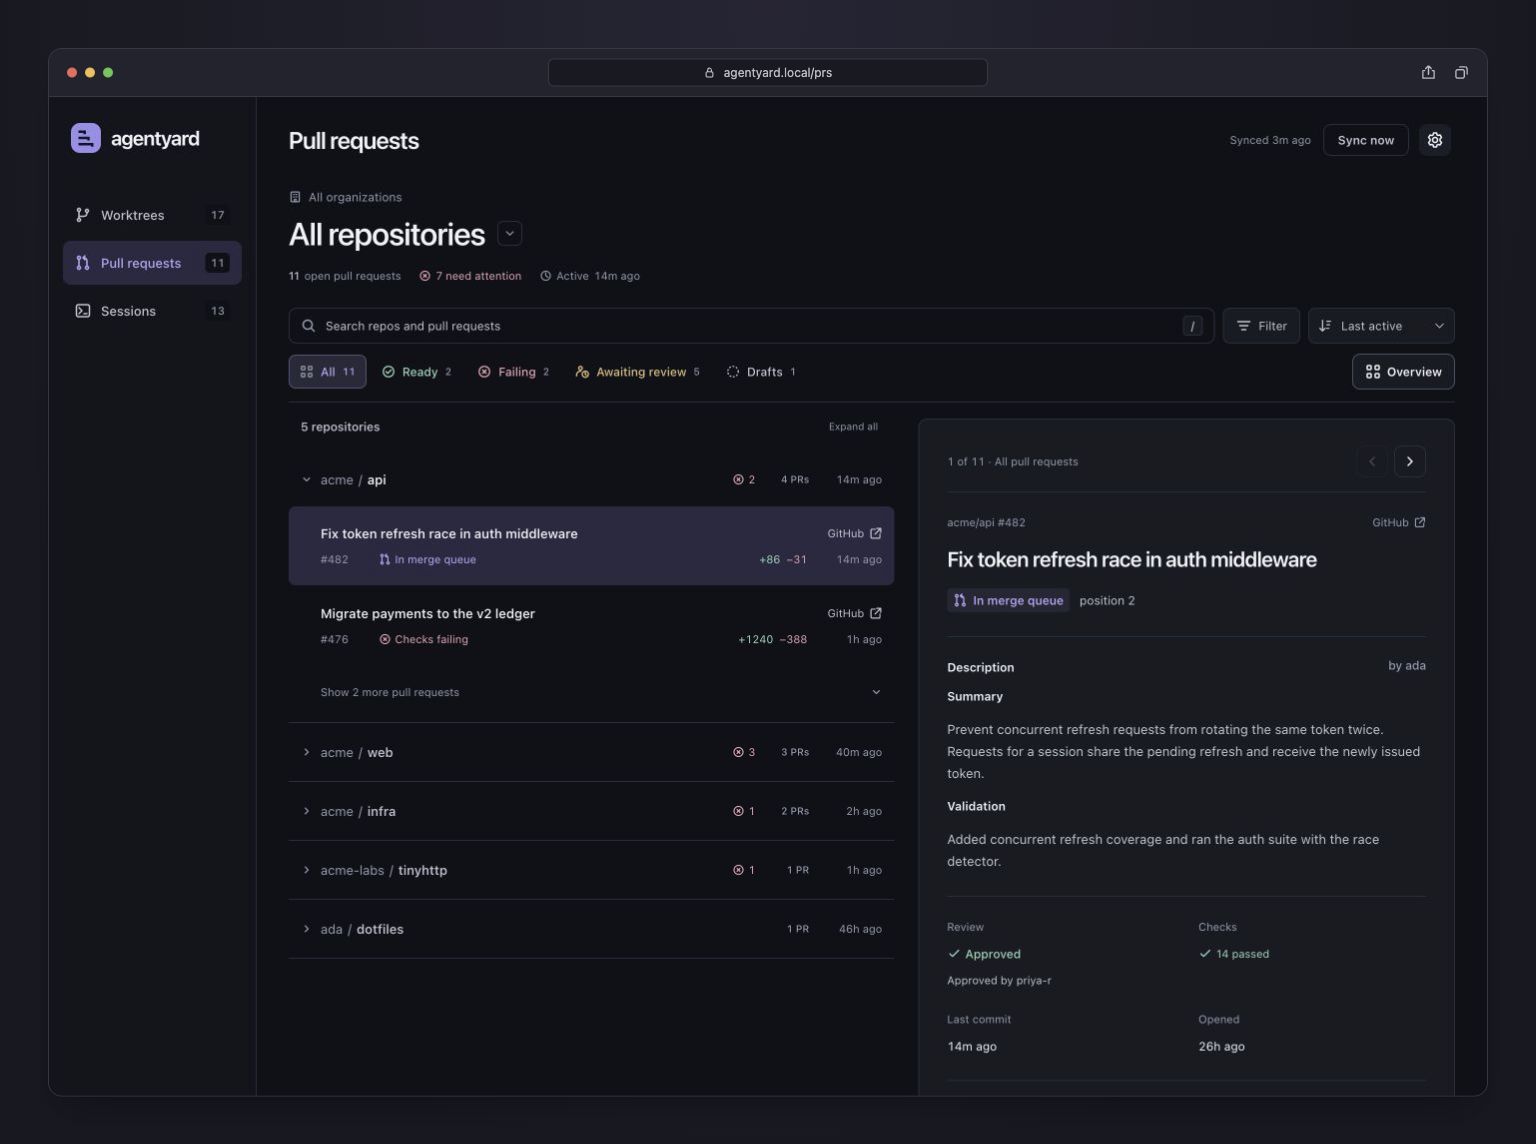Image resolution: width=1536 pixels, height=1144 pixels.
Task: Open the All repositories dropdown chevron
Action: click(x=510, y=234)
